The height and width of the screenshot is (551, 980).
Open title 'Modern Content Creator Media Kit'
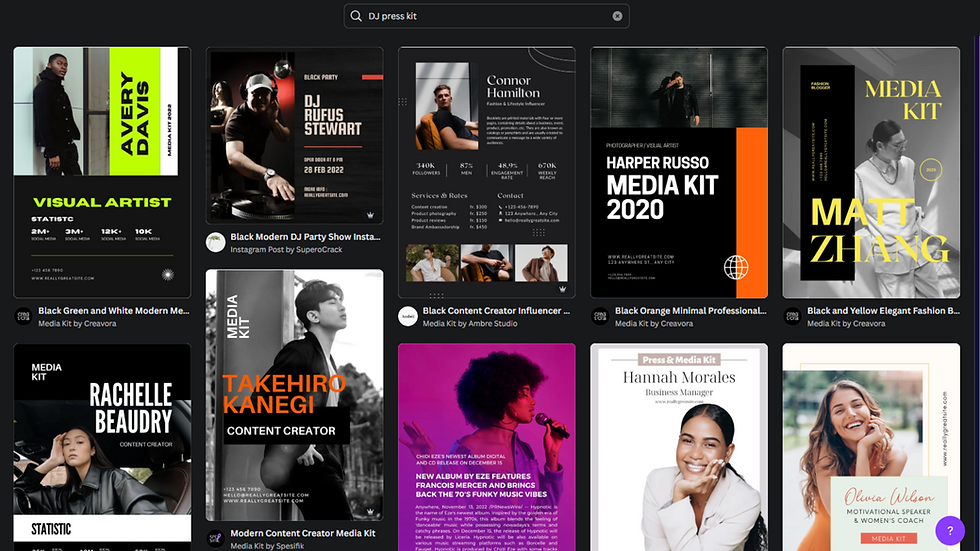(302, 533)
